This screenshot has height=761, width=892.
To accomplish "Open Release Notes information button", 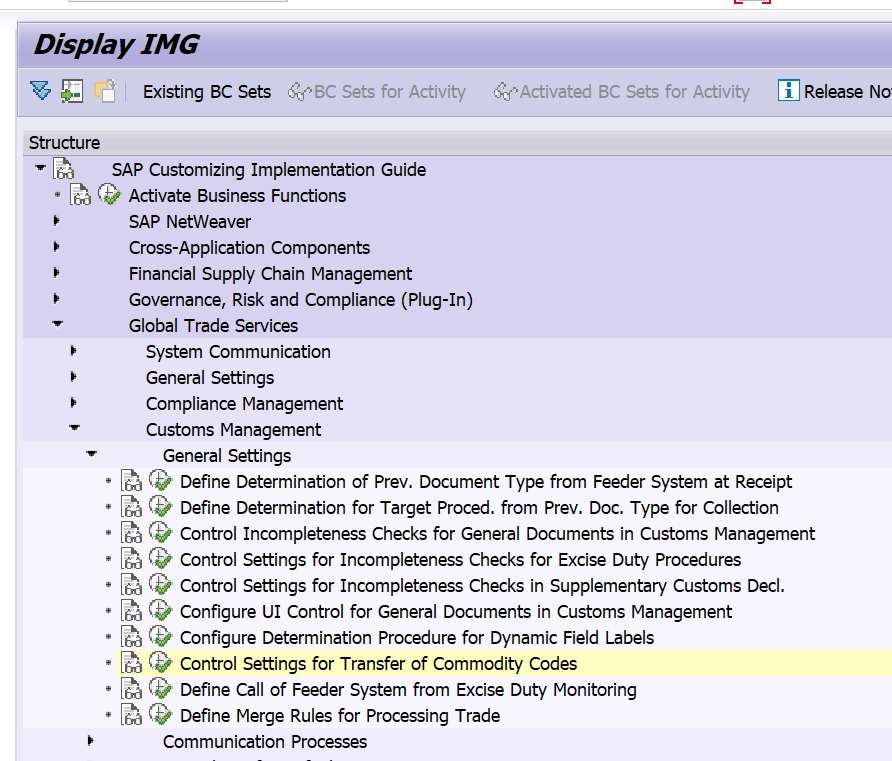I will [834, 91].
